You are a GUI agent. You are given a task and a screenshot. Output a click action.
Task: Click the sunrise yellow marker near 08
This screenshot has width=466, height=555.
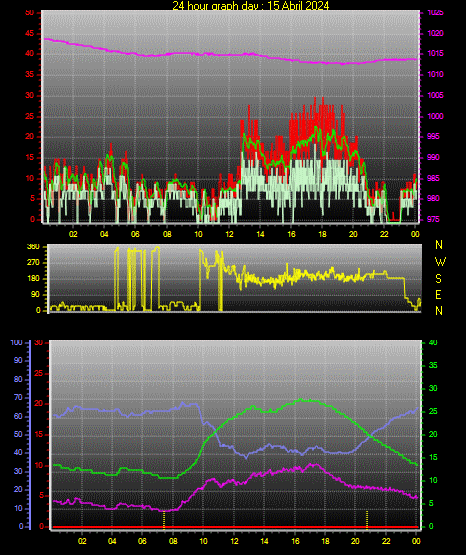(164, 521)
